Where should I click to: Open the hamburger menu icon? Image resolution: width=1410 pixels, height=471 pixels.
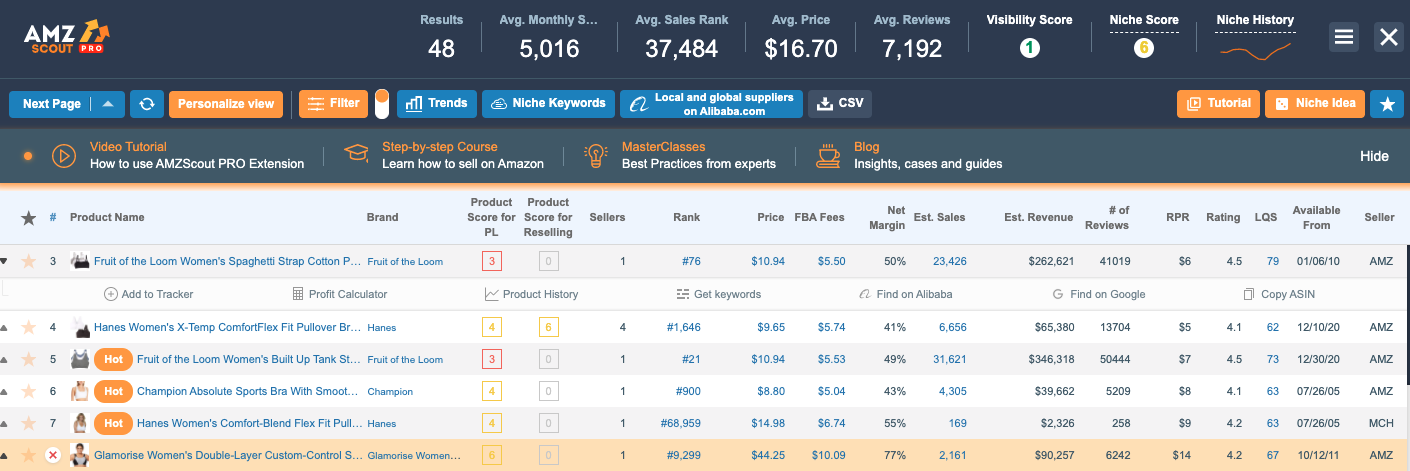pyautogui.click(x=1344, y=37)
